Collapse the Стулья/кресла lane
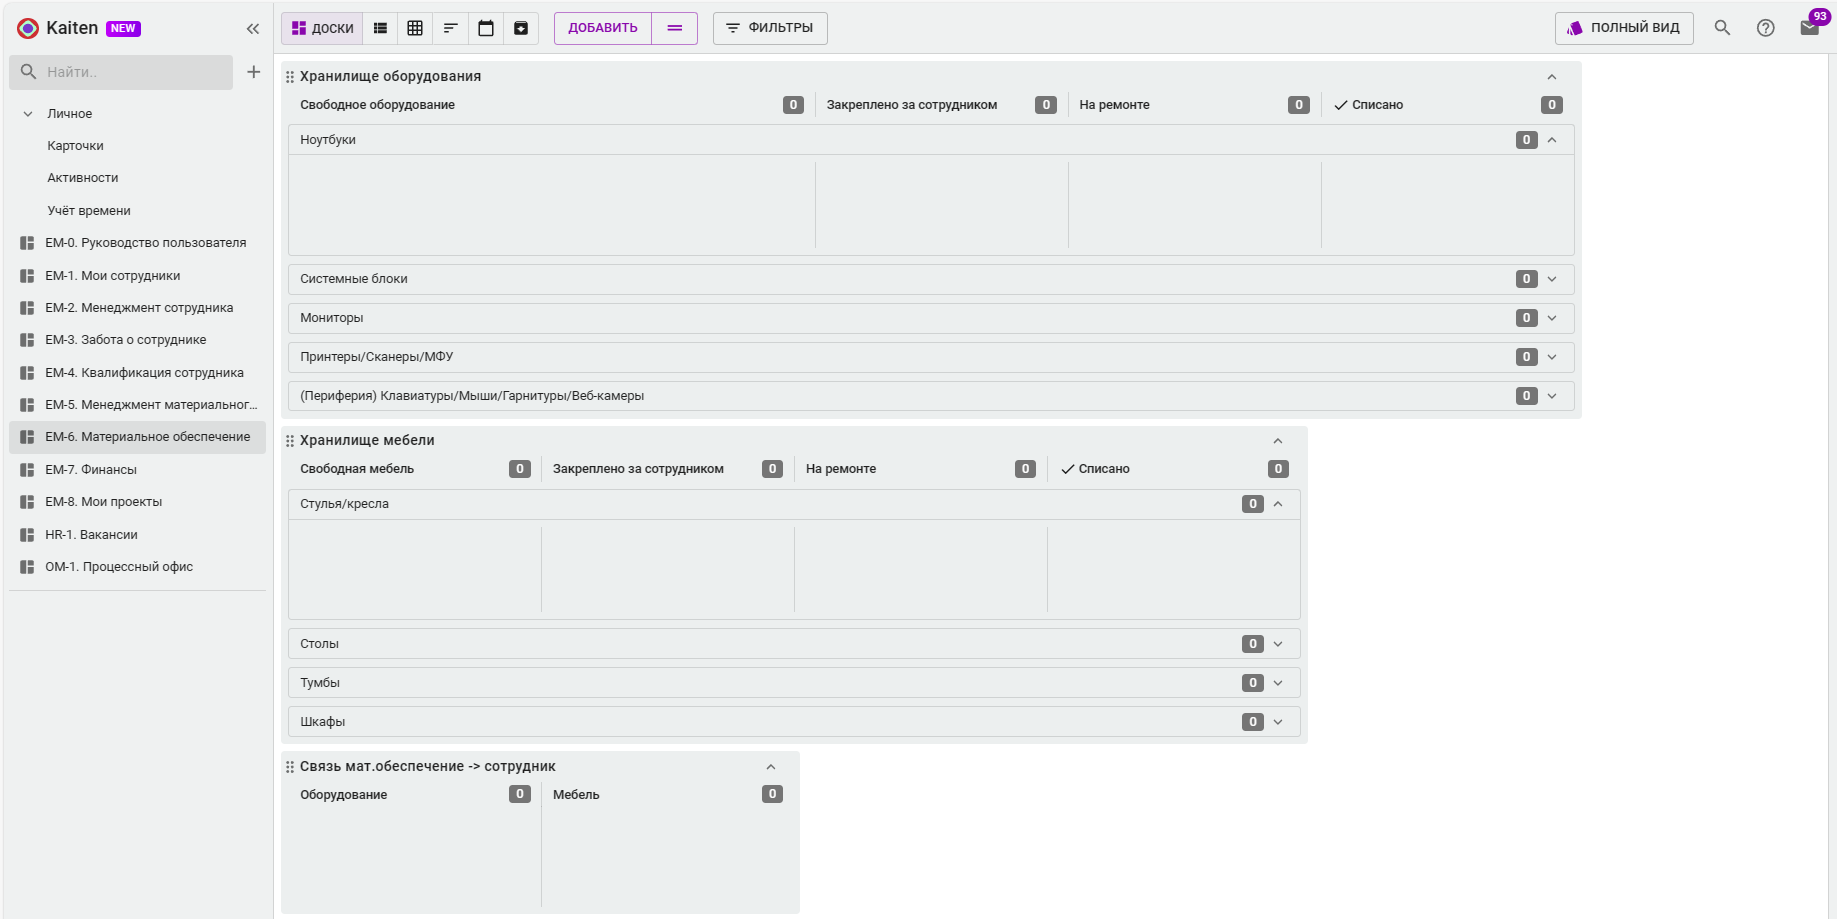Screen dimensions: 1837x919 point(1278,504)
